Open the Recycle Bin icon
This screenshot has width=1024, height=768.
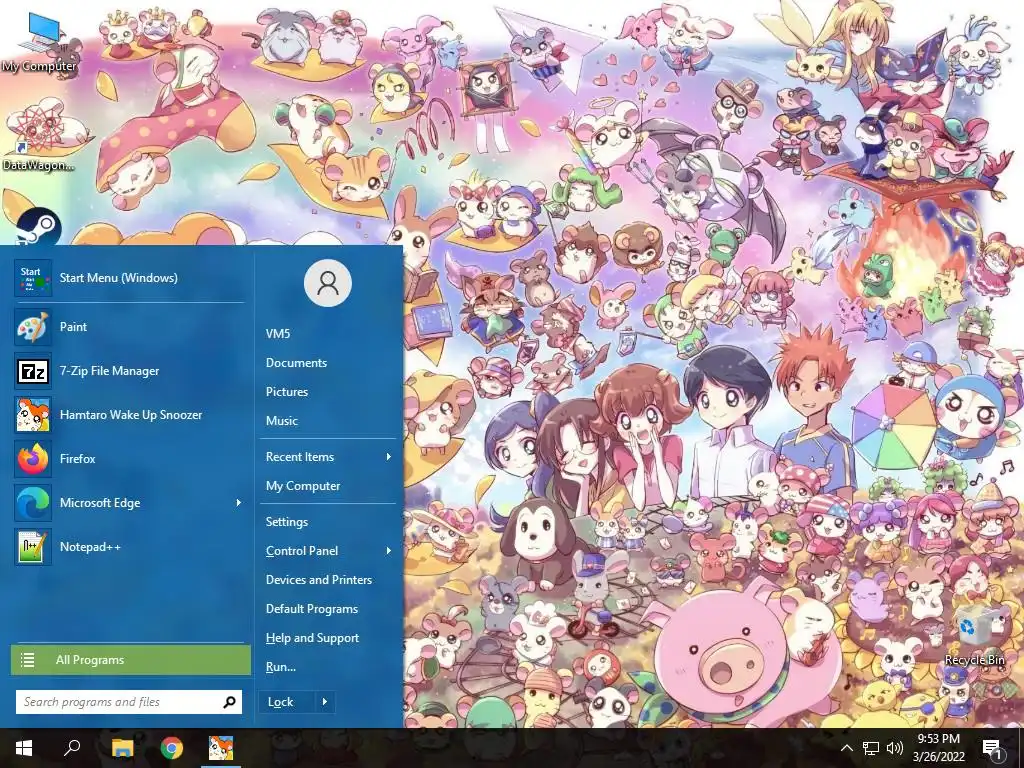pos(974,635)
